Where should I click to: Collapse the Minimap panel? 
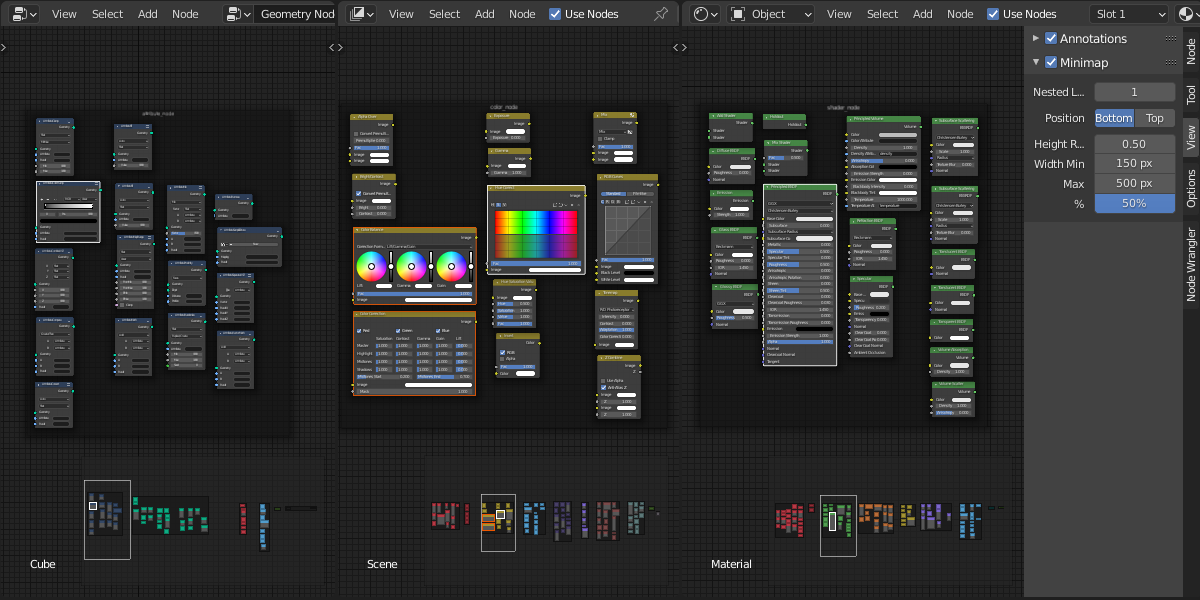[1036, 62]
